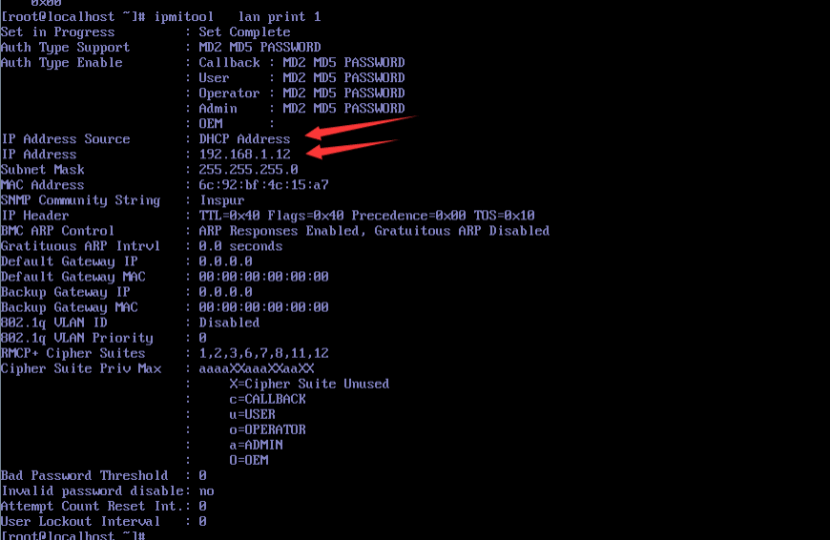The image size is (830, 542).
Task: Click the MAC address 6c:92:bf:4c:15:a7
Action: pos(264,185)
